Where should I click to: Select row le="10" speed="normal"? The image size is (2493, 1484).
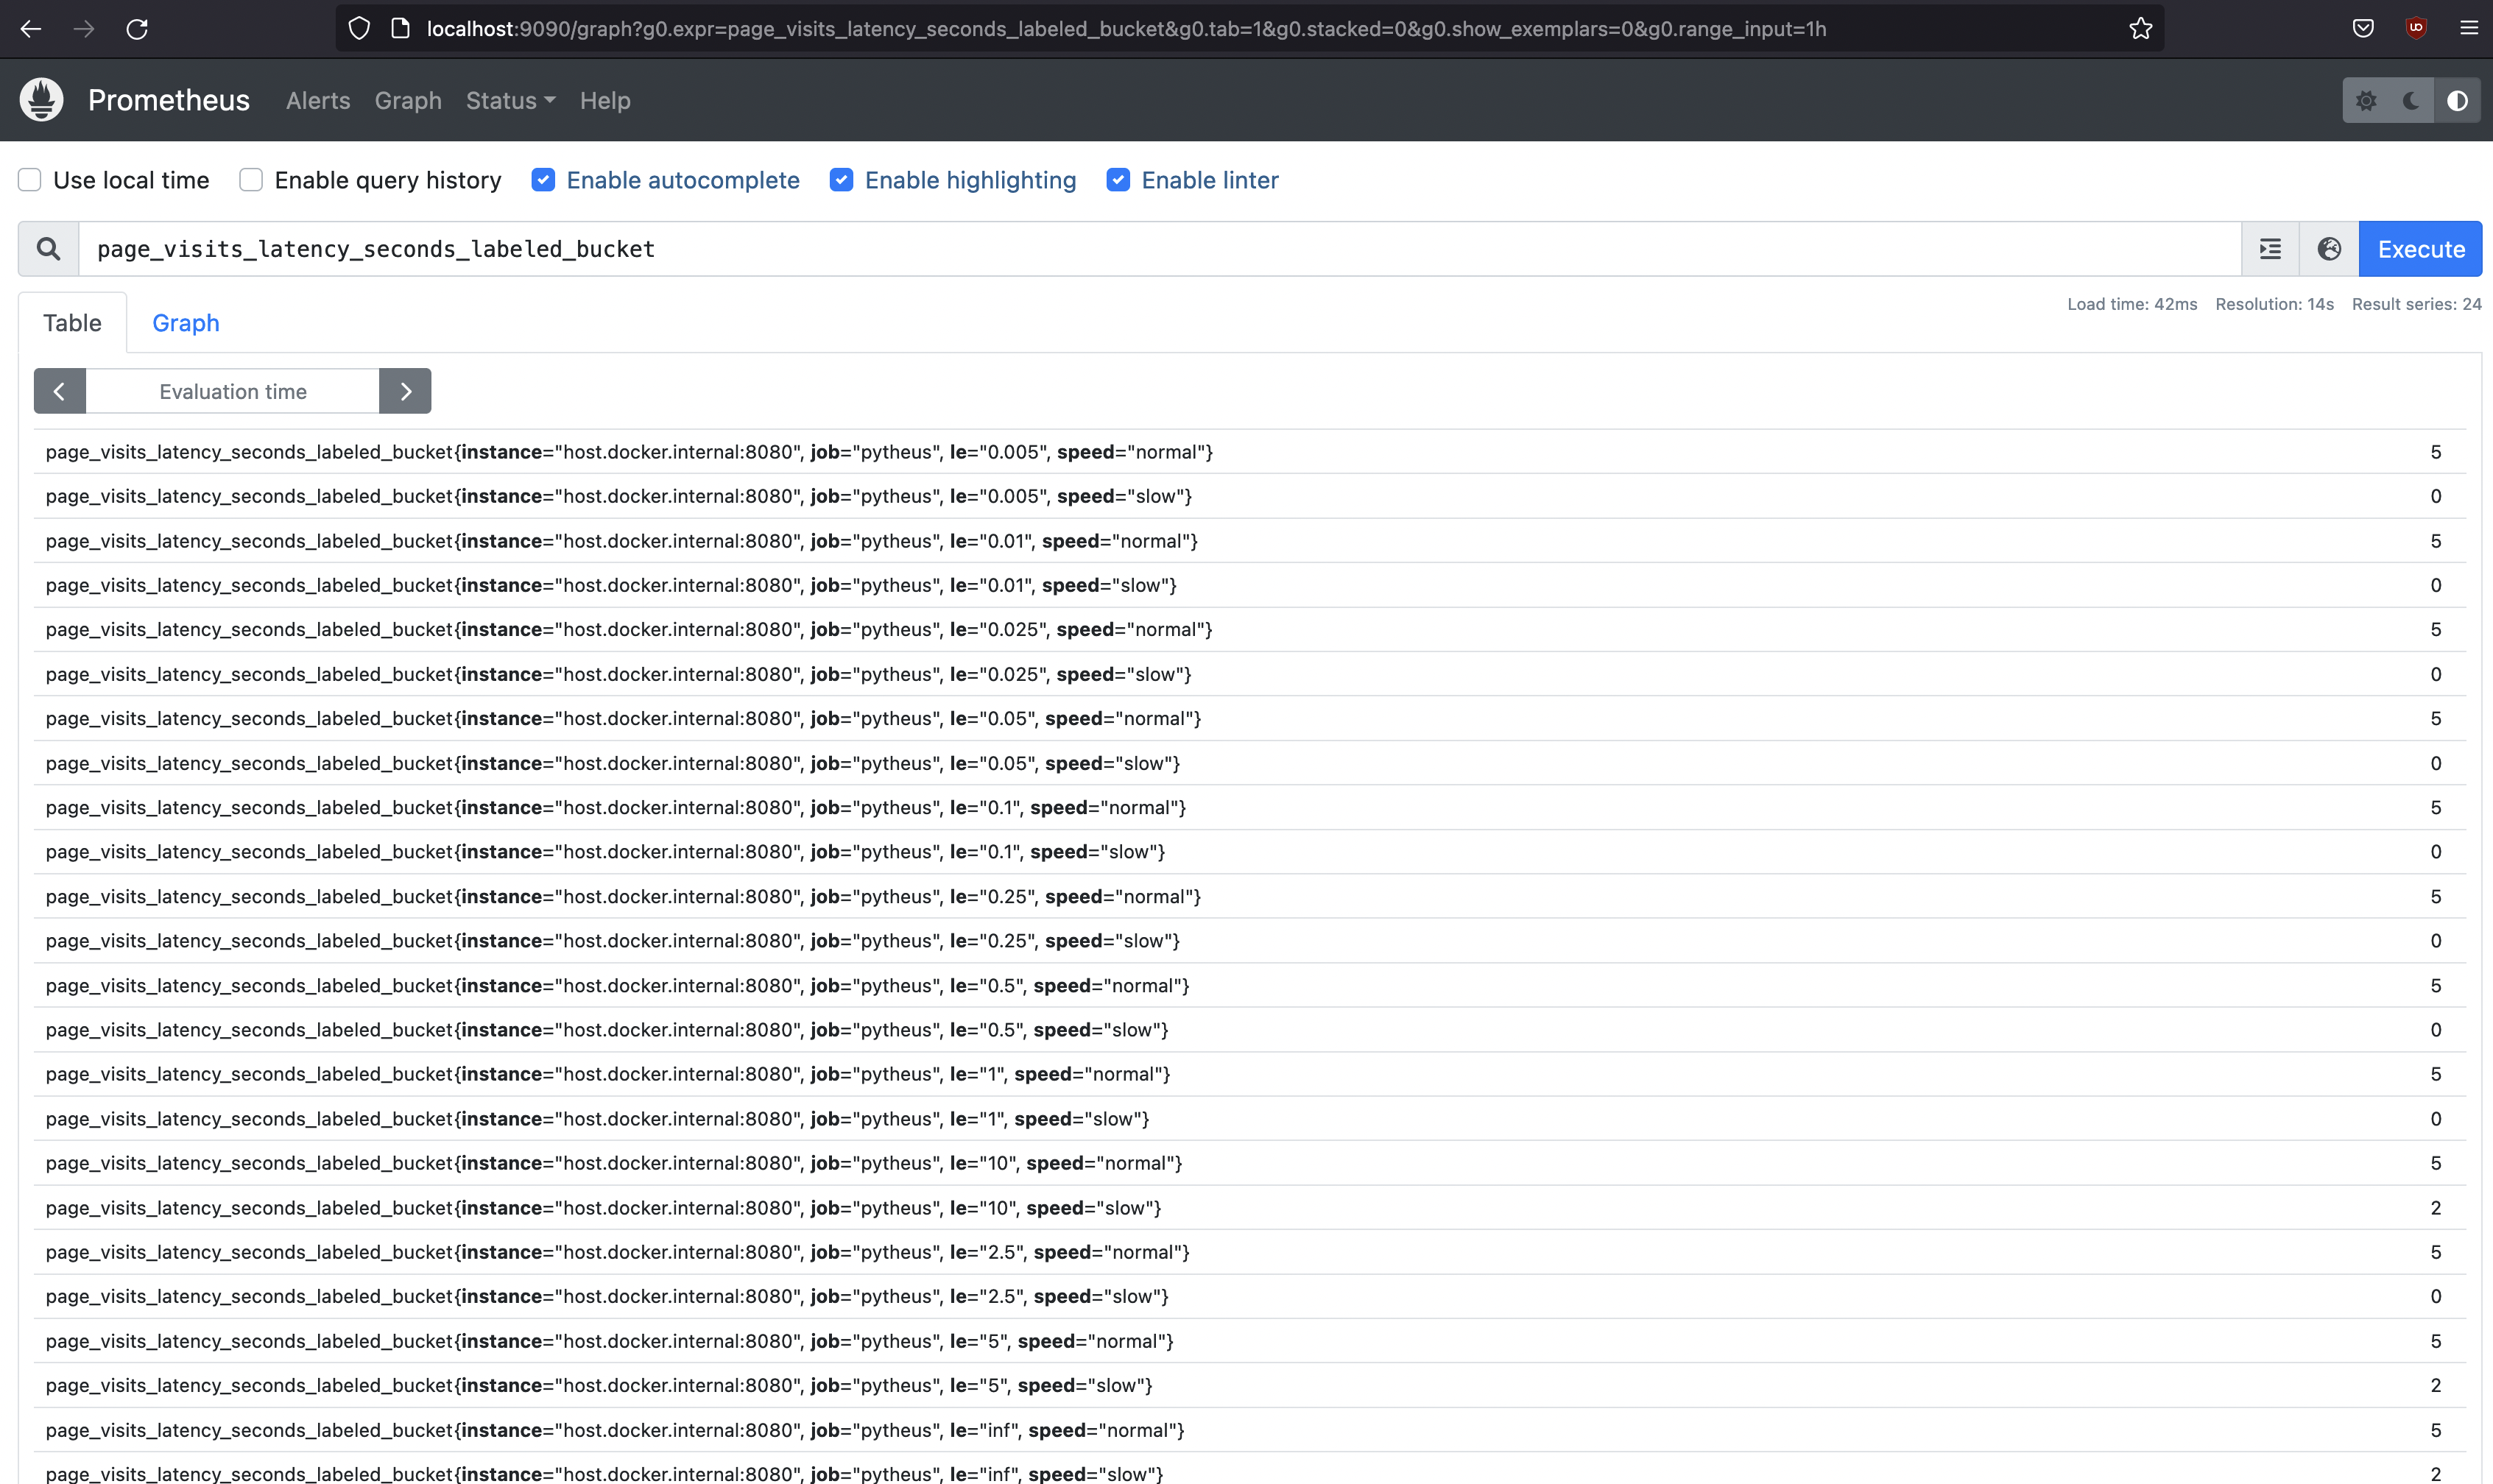click(1250, 1163)
